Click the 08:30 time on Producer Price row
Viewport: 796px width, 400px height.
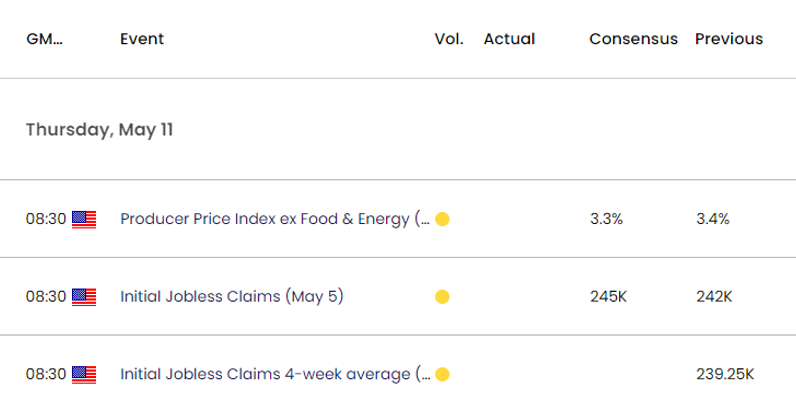[x=46, y=219]
